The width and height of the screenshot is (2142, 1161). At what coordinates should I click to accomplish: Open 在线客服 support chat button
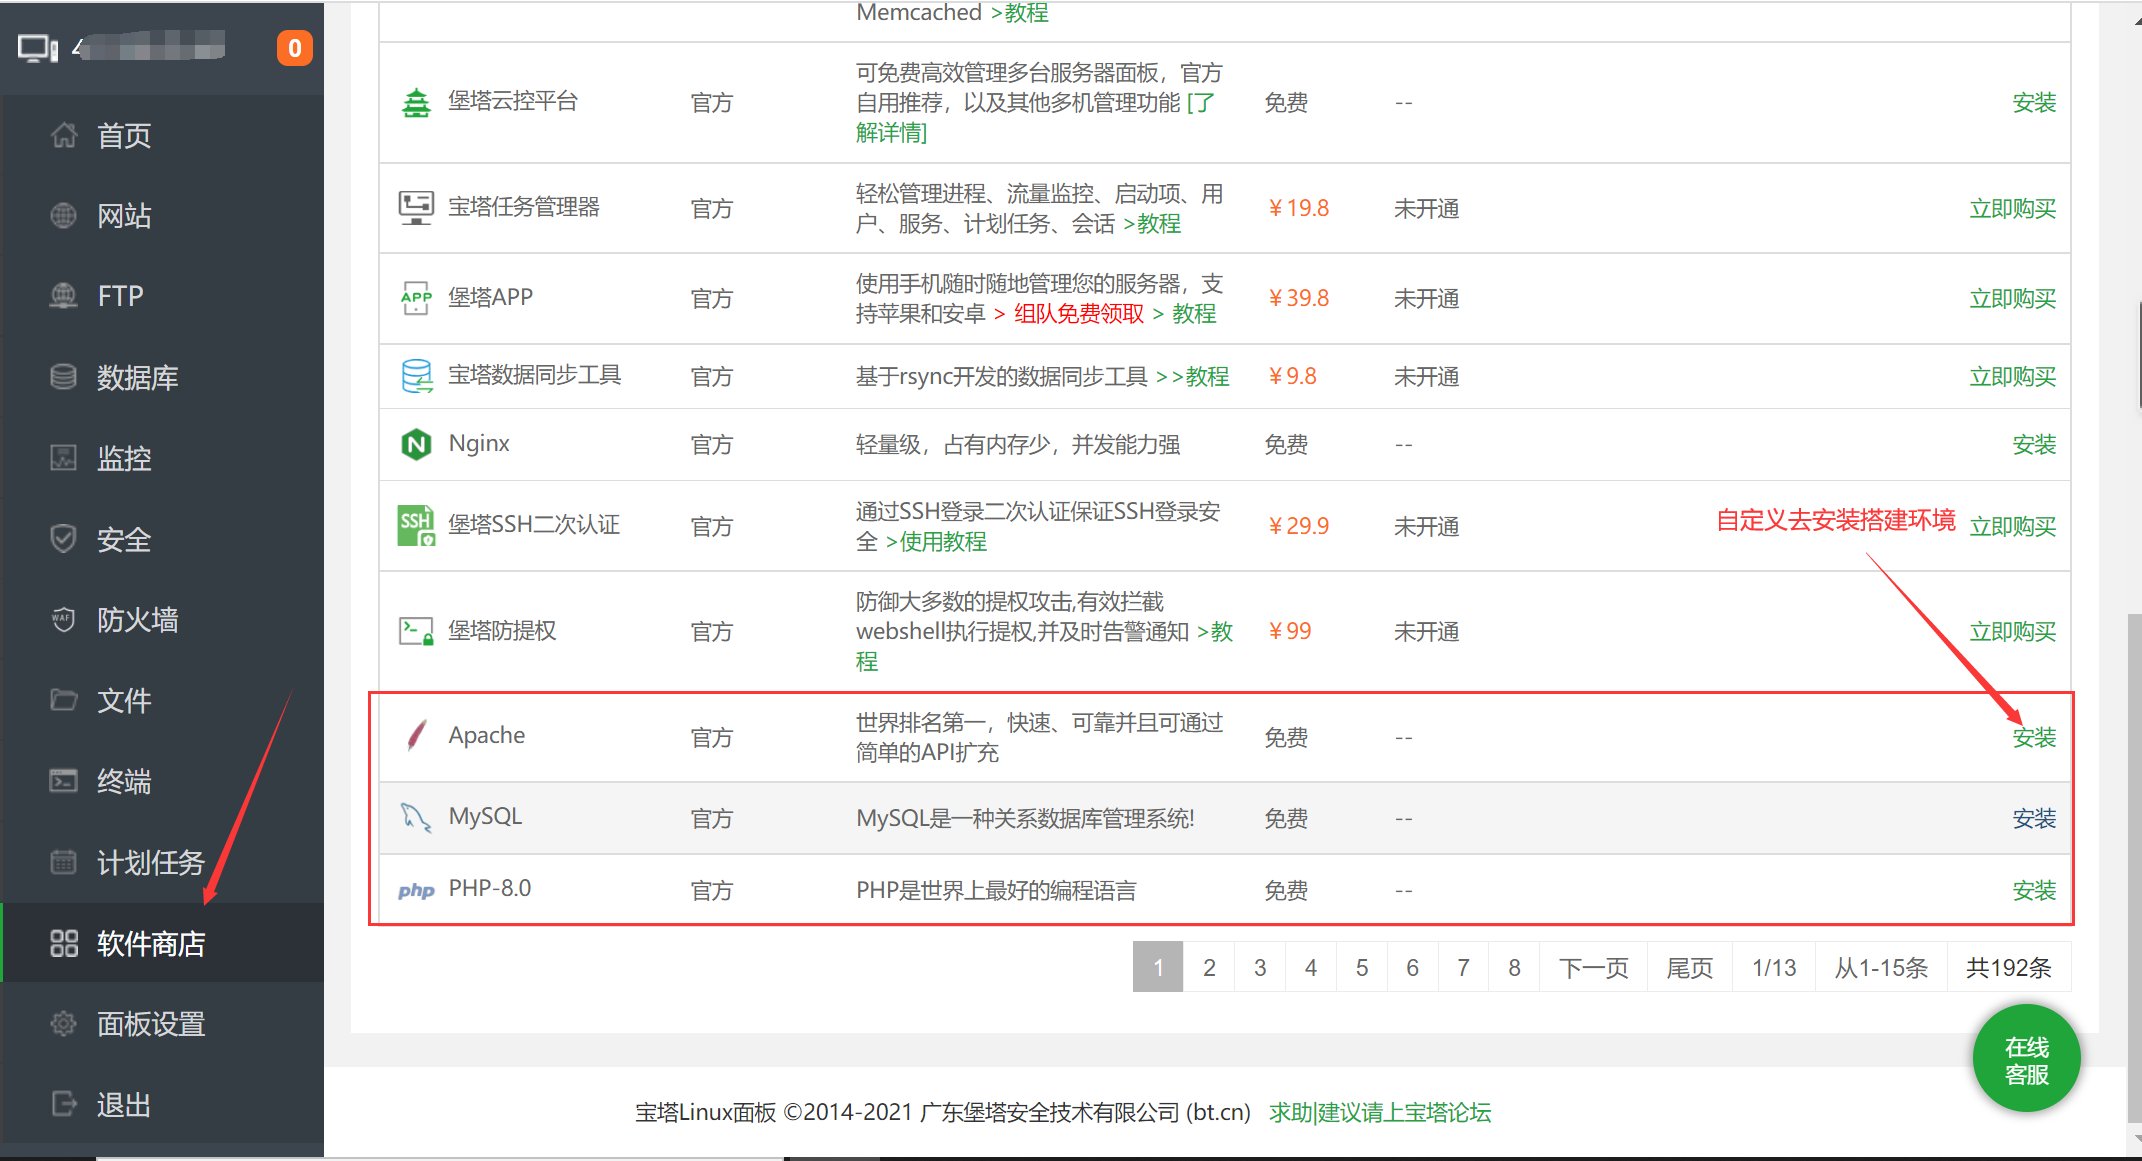pyautogui.click(x=2027, y=1059)
